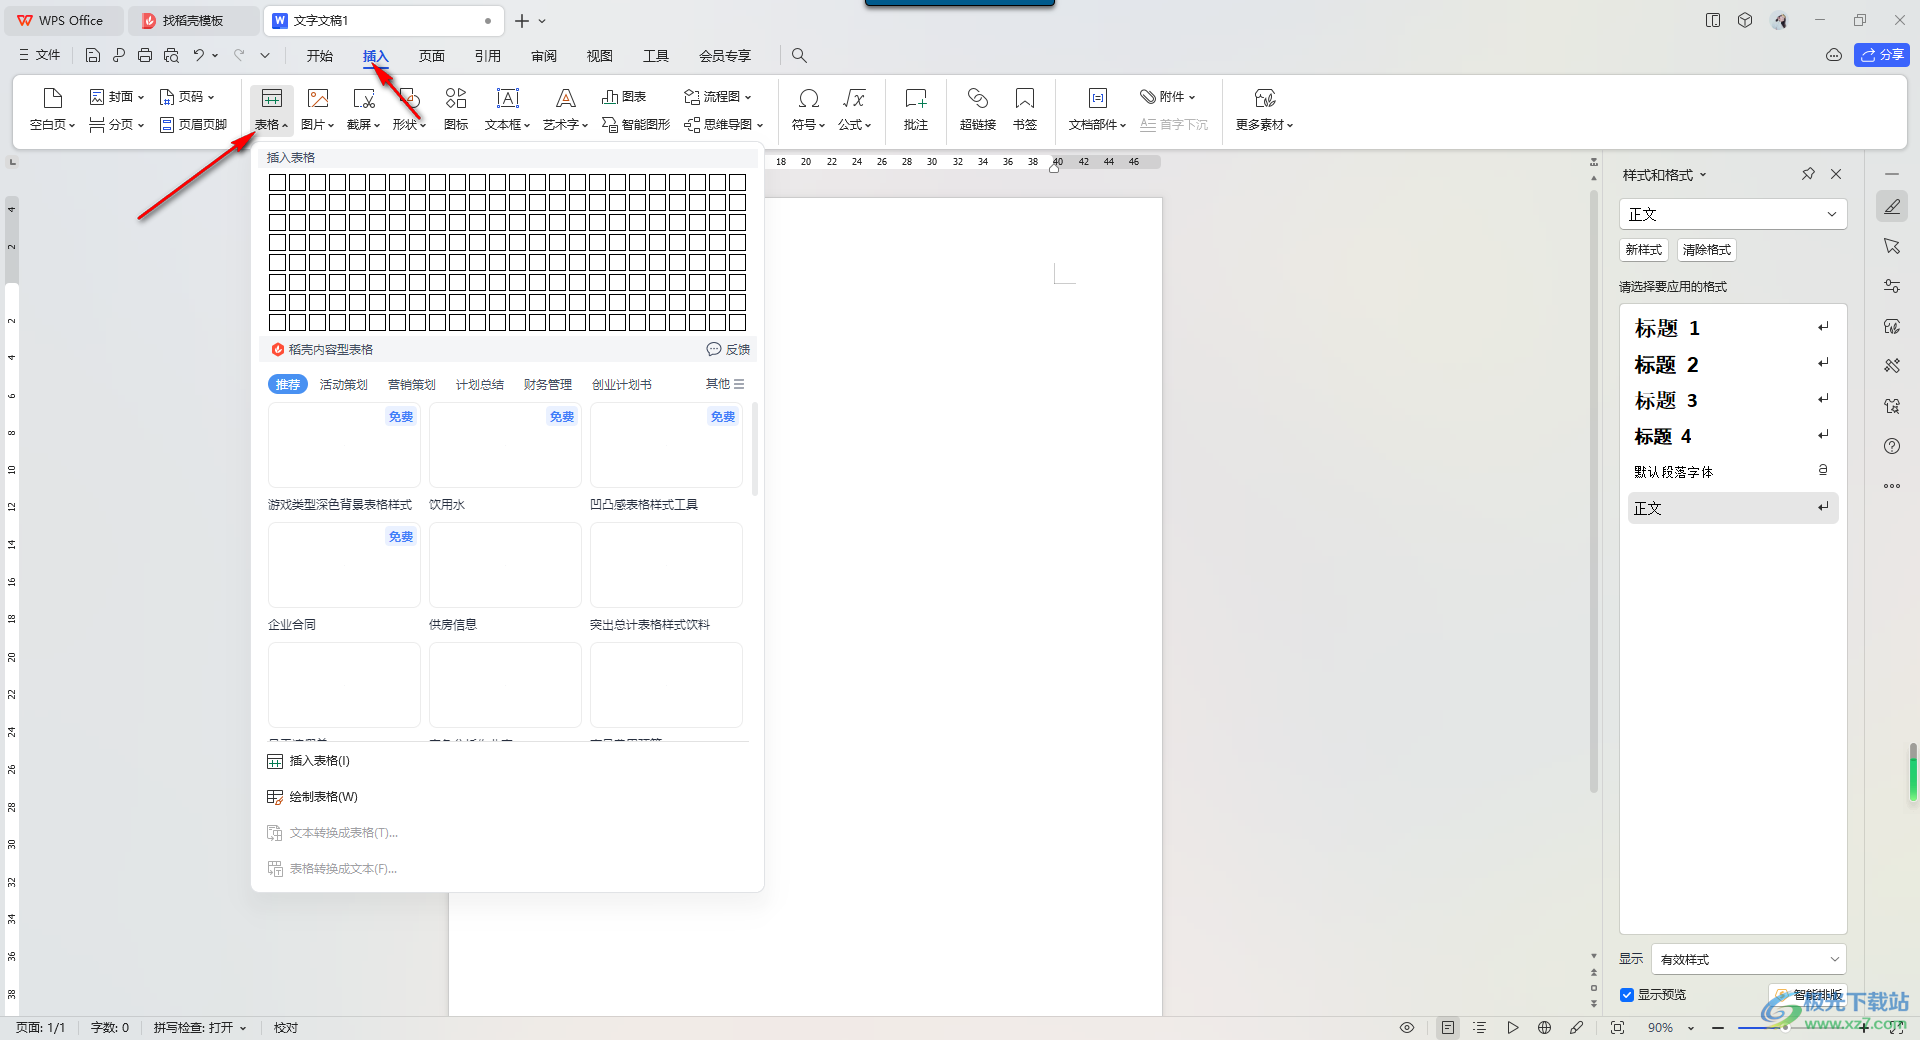Switch to outline view icon
The width and height of the screenshot is (1920, 1040).
pyautogui.click(x=1480, y=1027)
